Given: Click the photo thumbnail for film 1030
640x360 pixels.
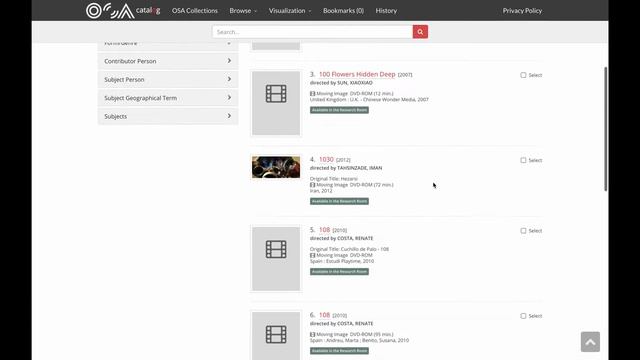Looking at the screenshot, I should coord(276,167).
